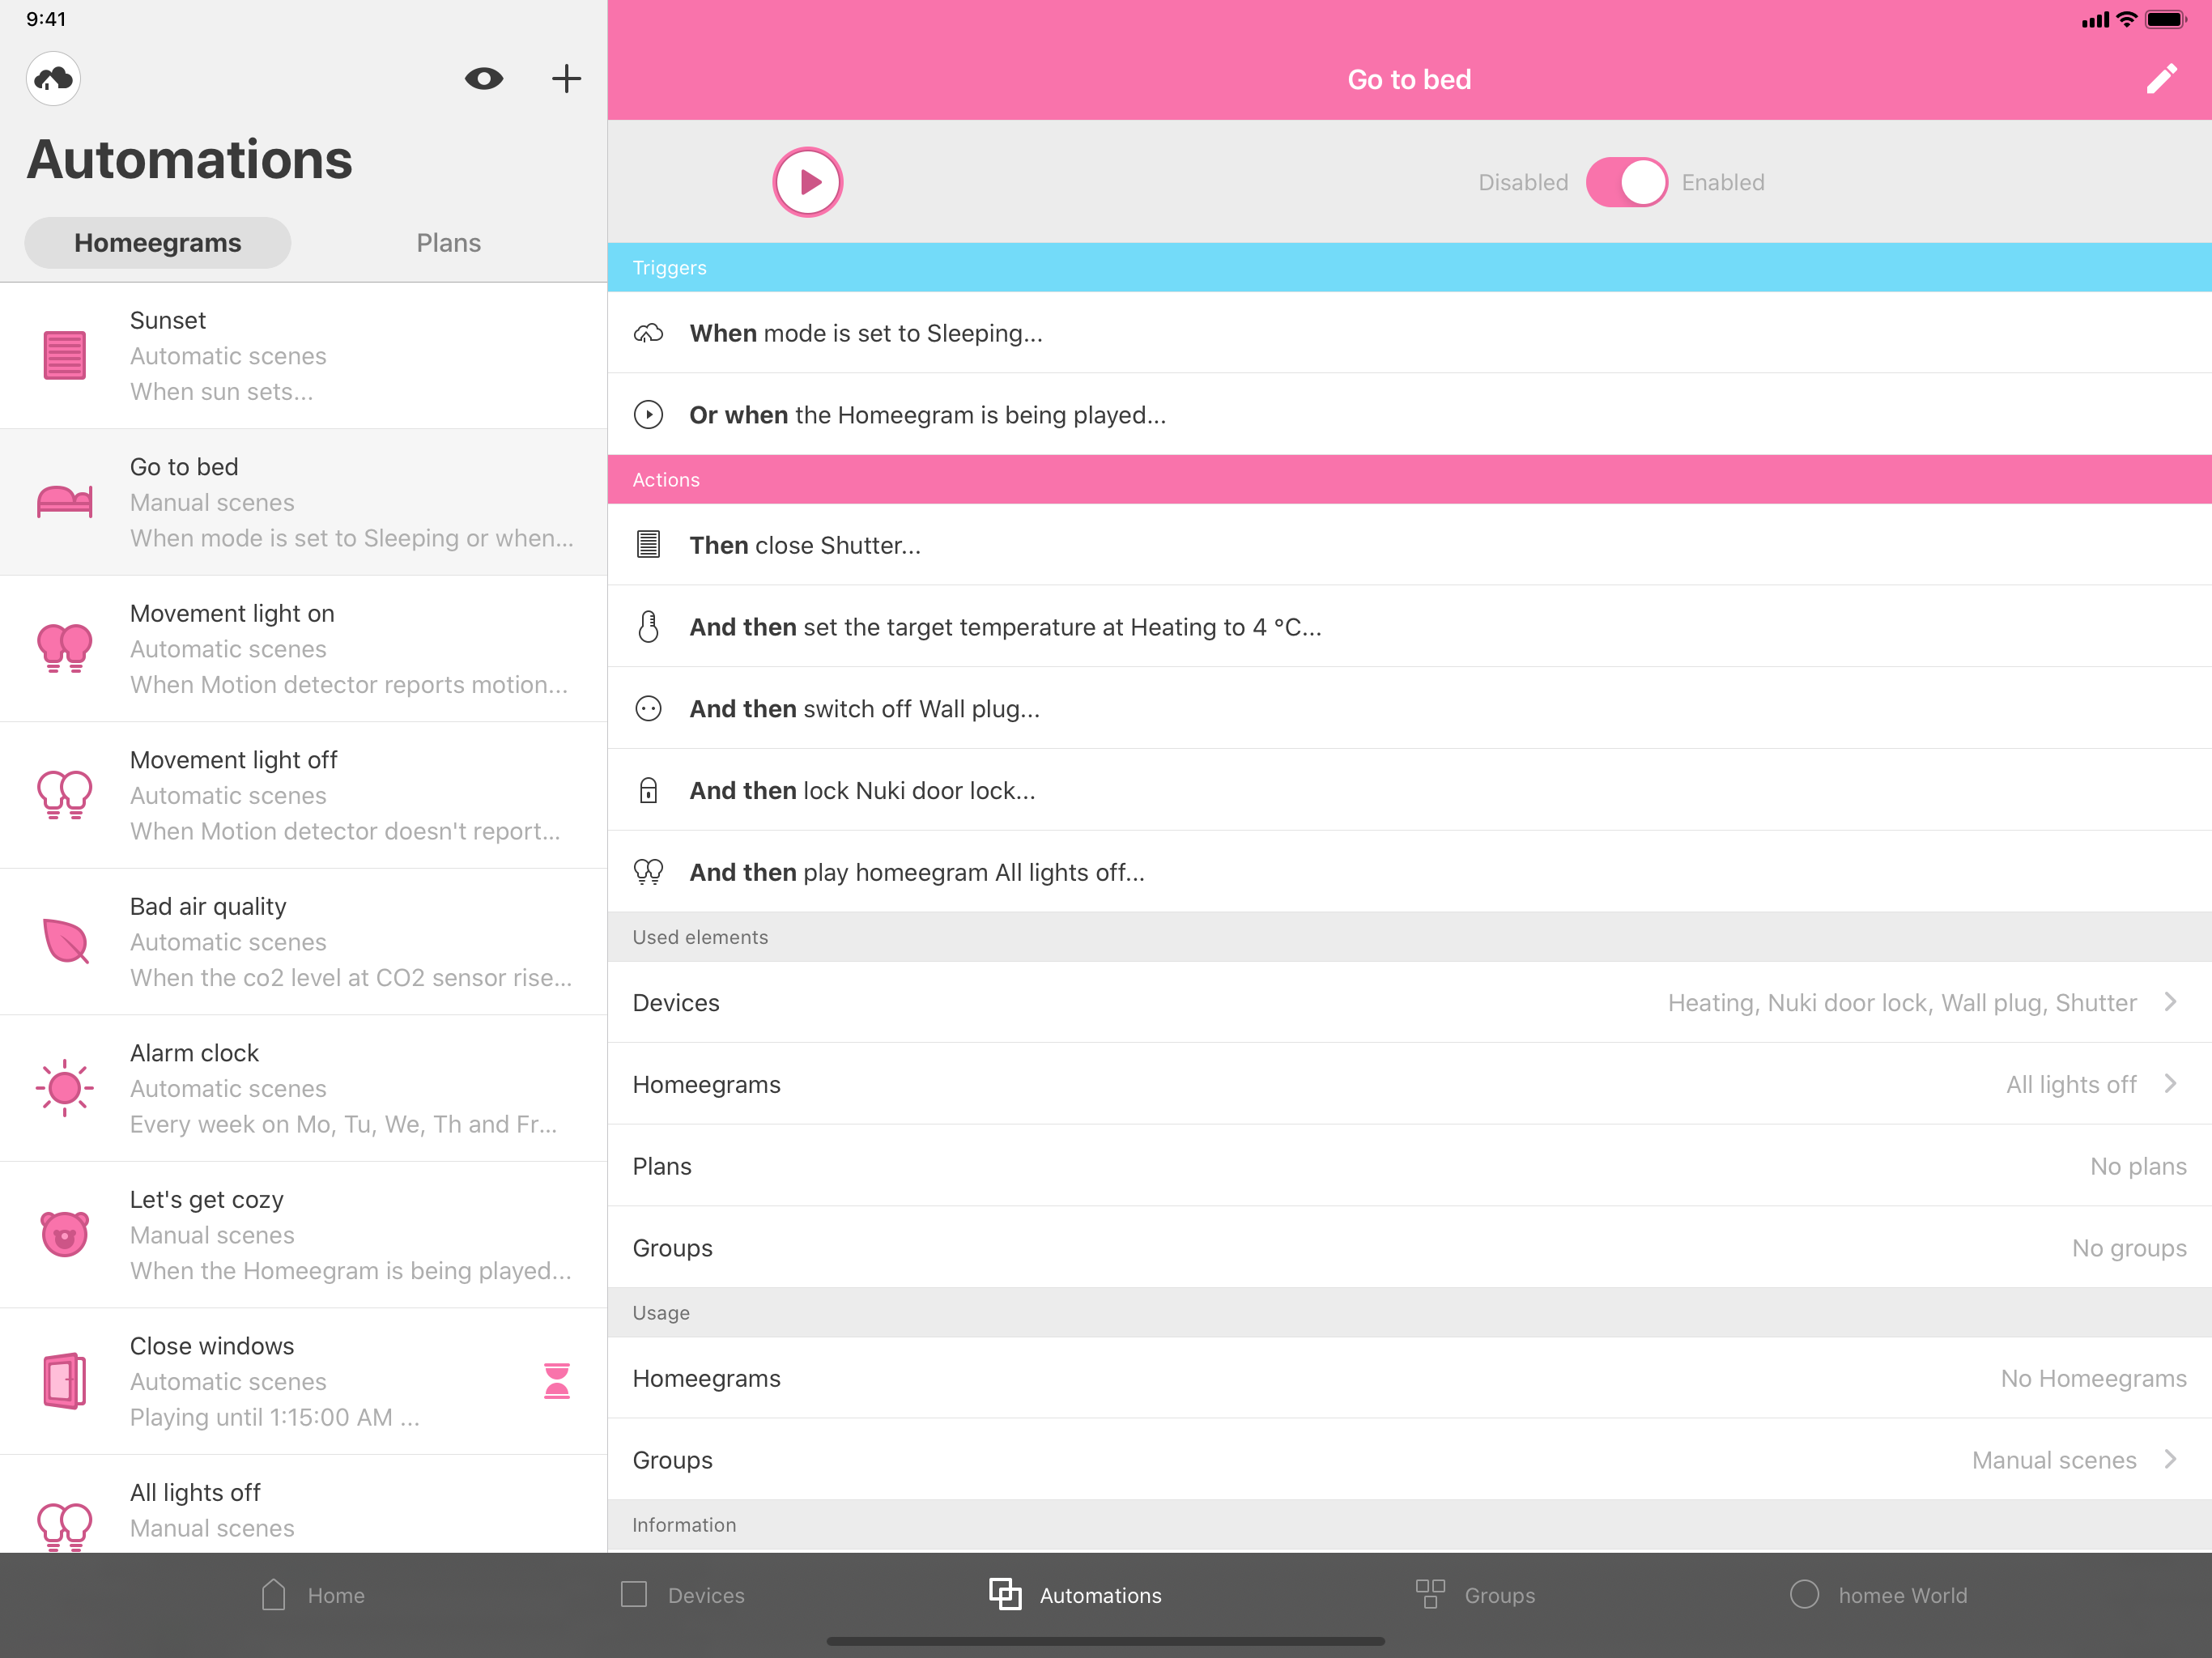
Task: Click the hourglass icon on Close windows
Action: pos(556,1381)
